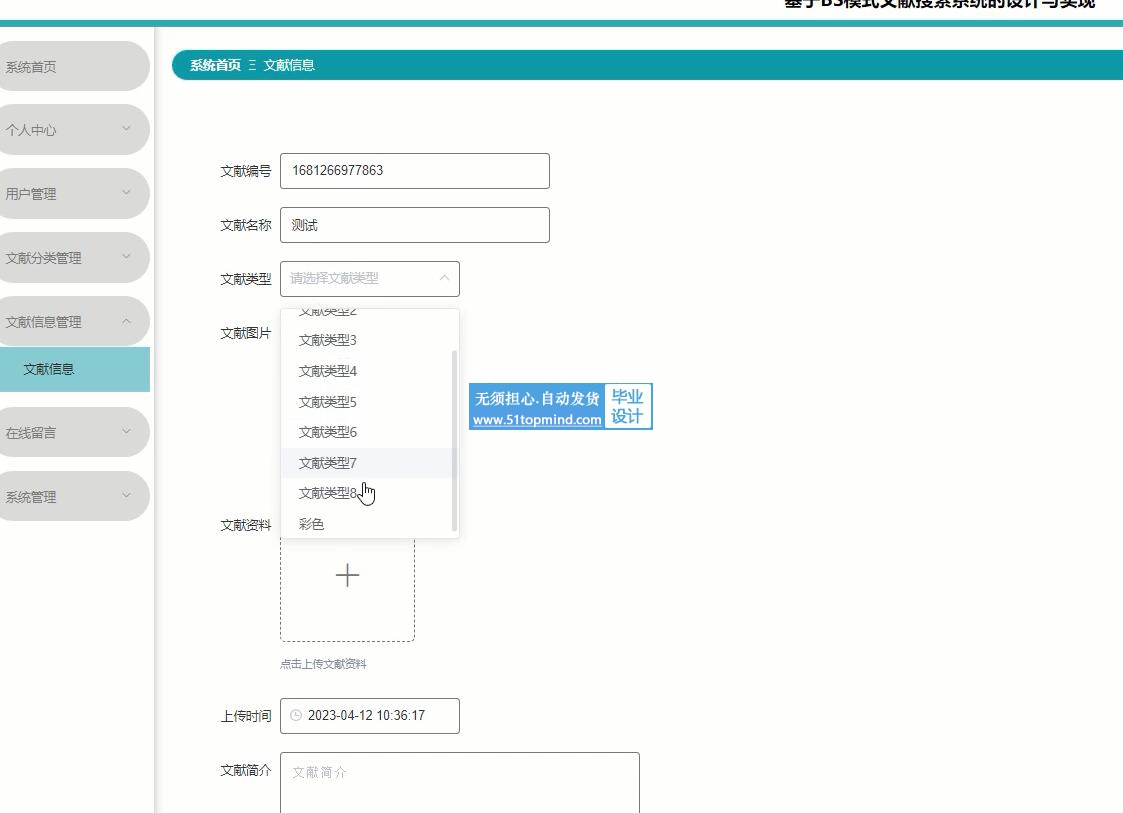1123x813 pixels.
Task: Expand the 在线留言 sidebar menu
Action: coord(126,432)
